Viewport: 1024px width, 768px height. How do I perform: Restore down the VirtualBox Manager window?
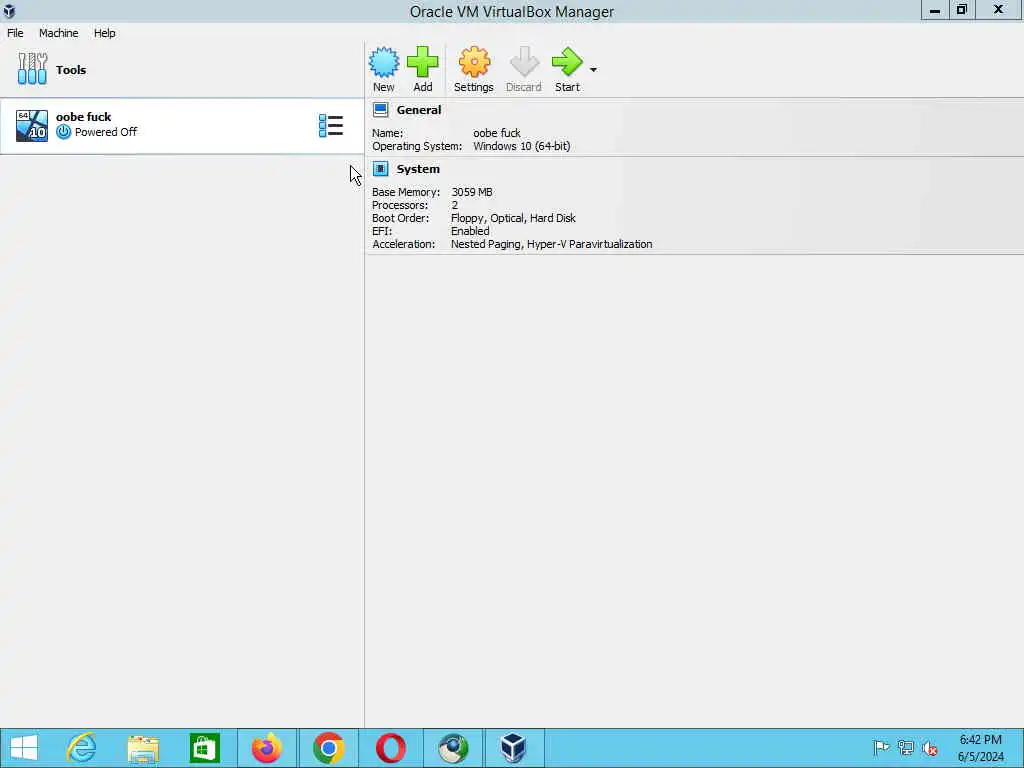point(961,10)
